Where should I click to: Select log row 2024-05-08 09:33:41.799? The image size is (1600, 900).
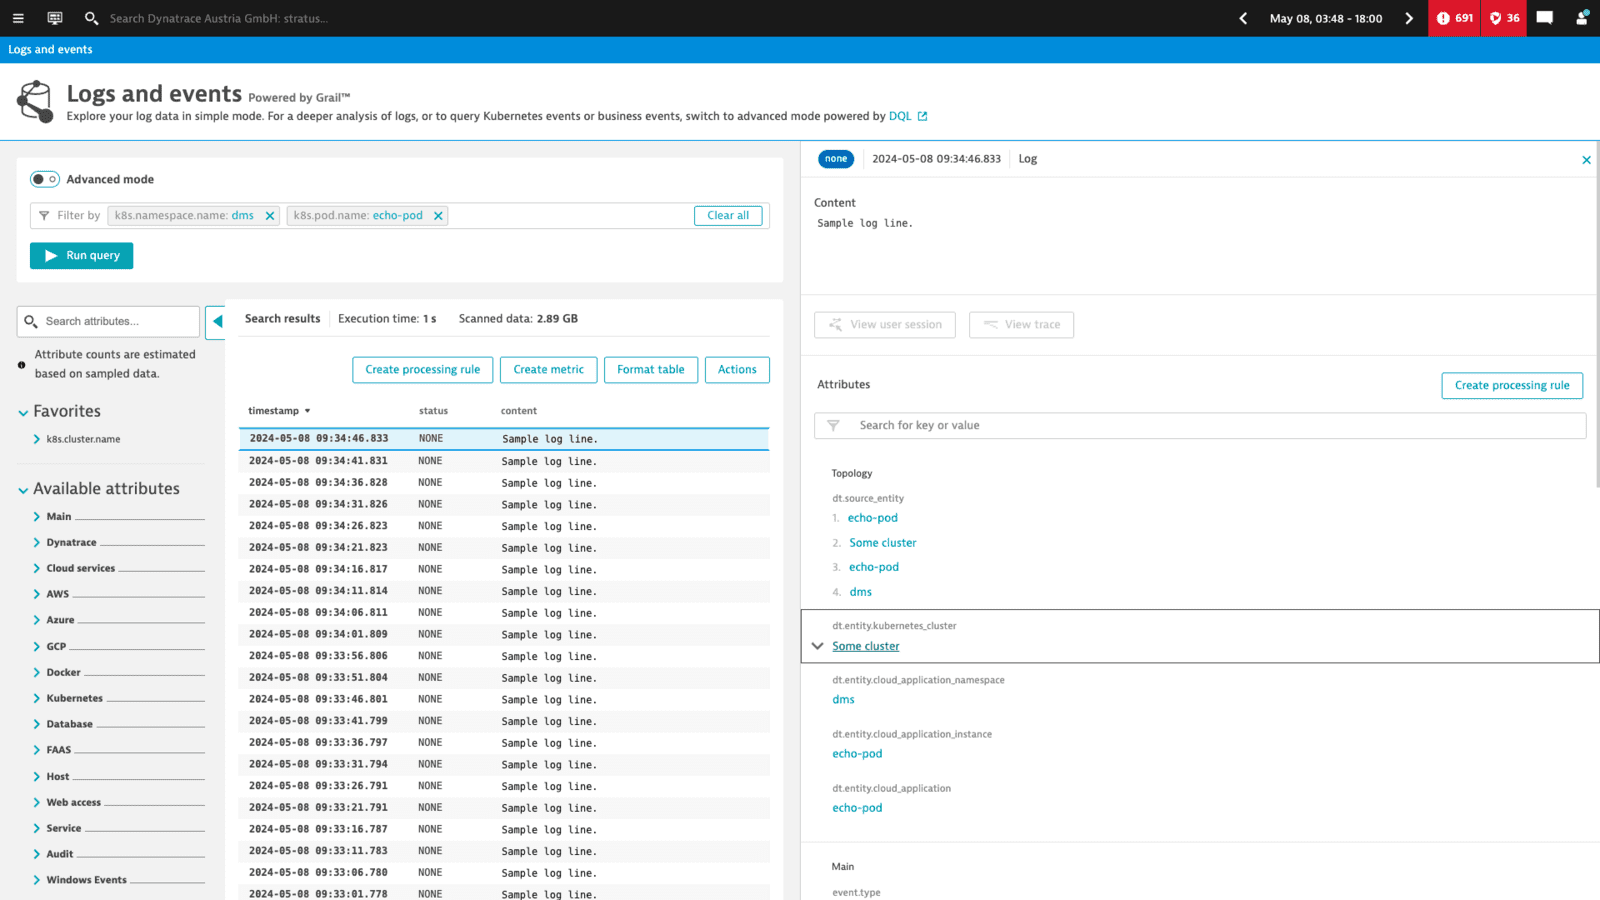pyautogui.click(x=504, y=721)
